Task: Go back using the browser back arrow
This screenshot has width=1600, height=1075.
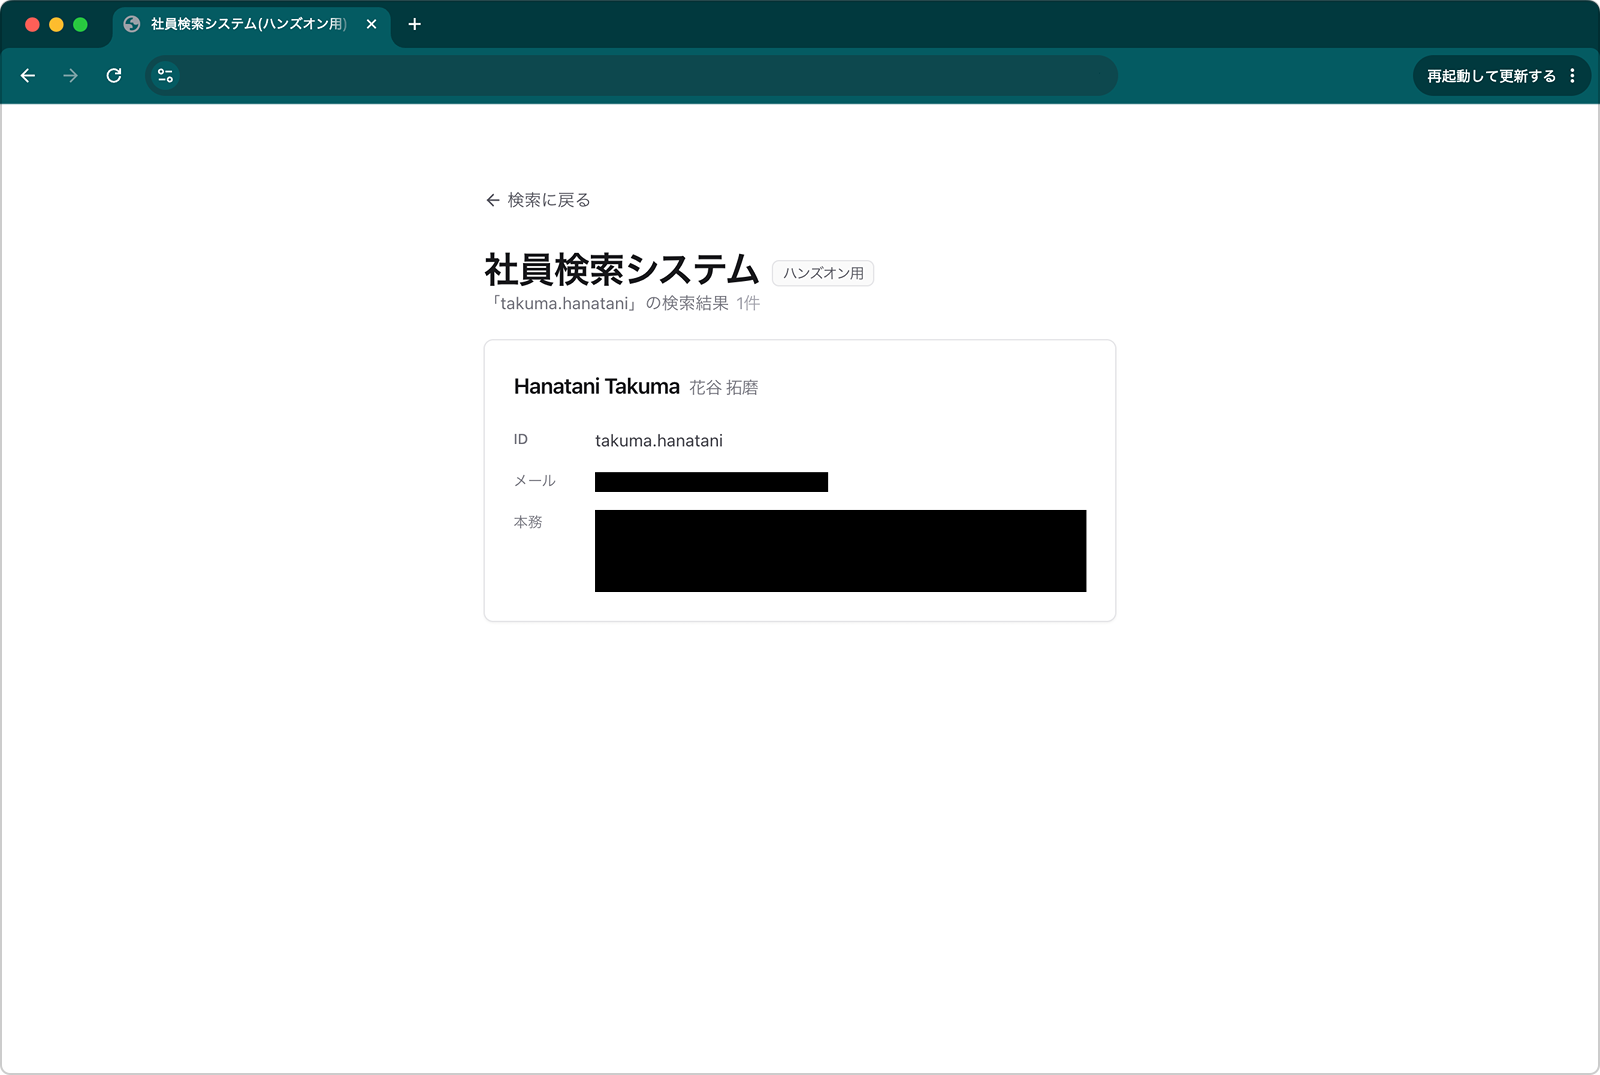Action: pos(28,76)
